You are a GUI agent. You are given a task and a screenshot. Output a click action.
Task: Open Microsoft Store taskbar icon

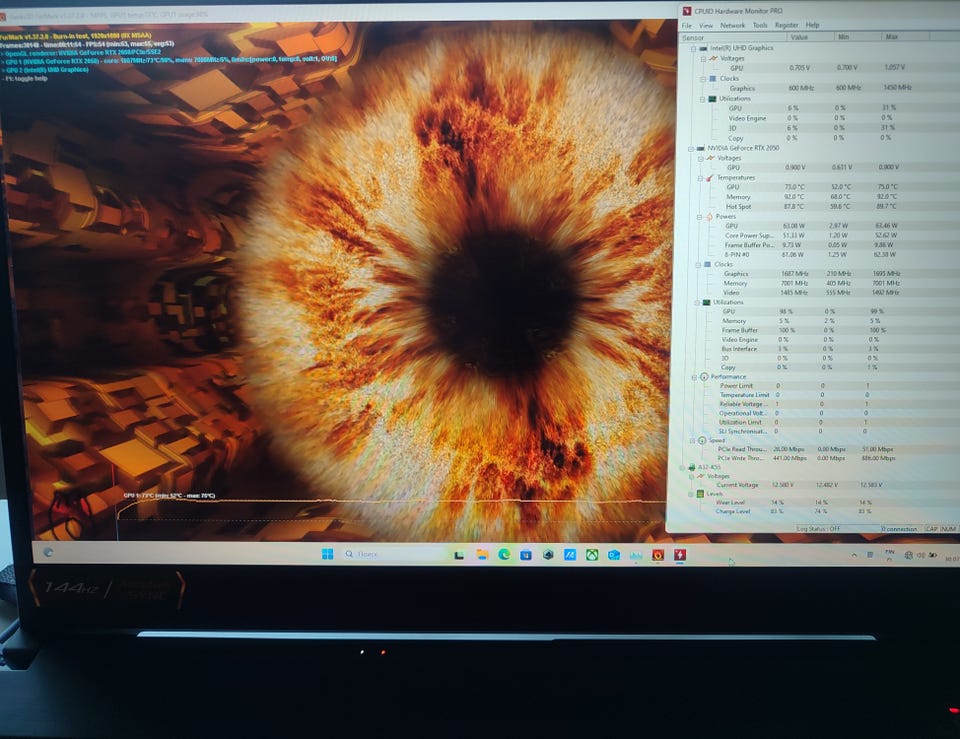tap(526, 555)
